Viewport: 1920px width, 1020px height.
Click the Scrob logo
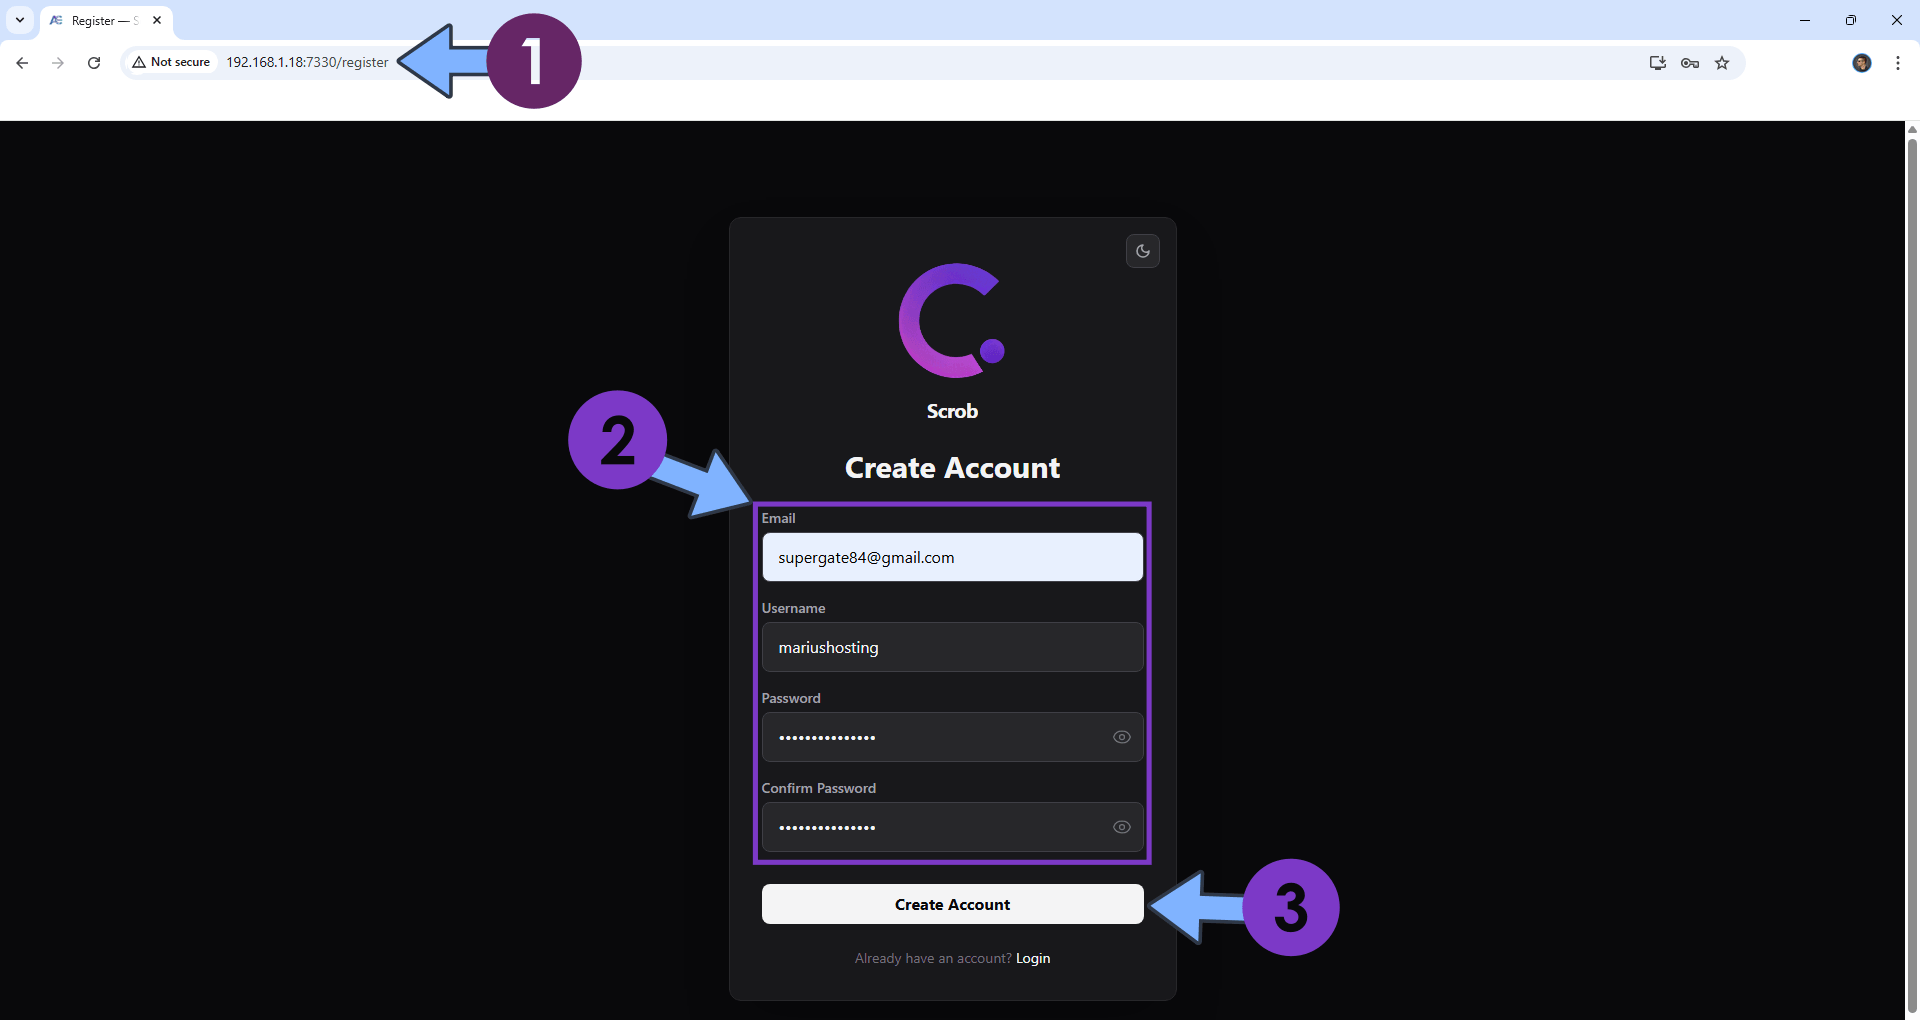951,322
